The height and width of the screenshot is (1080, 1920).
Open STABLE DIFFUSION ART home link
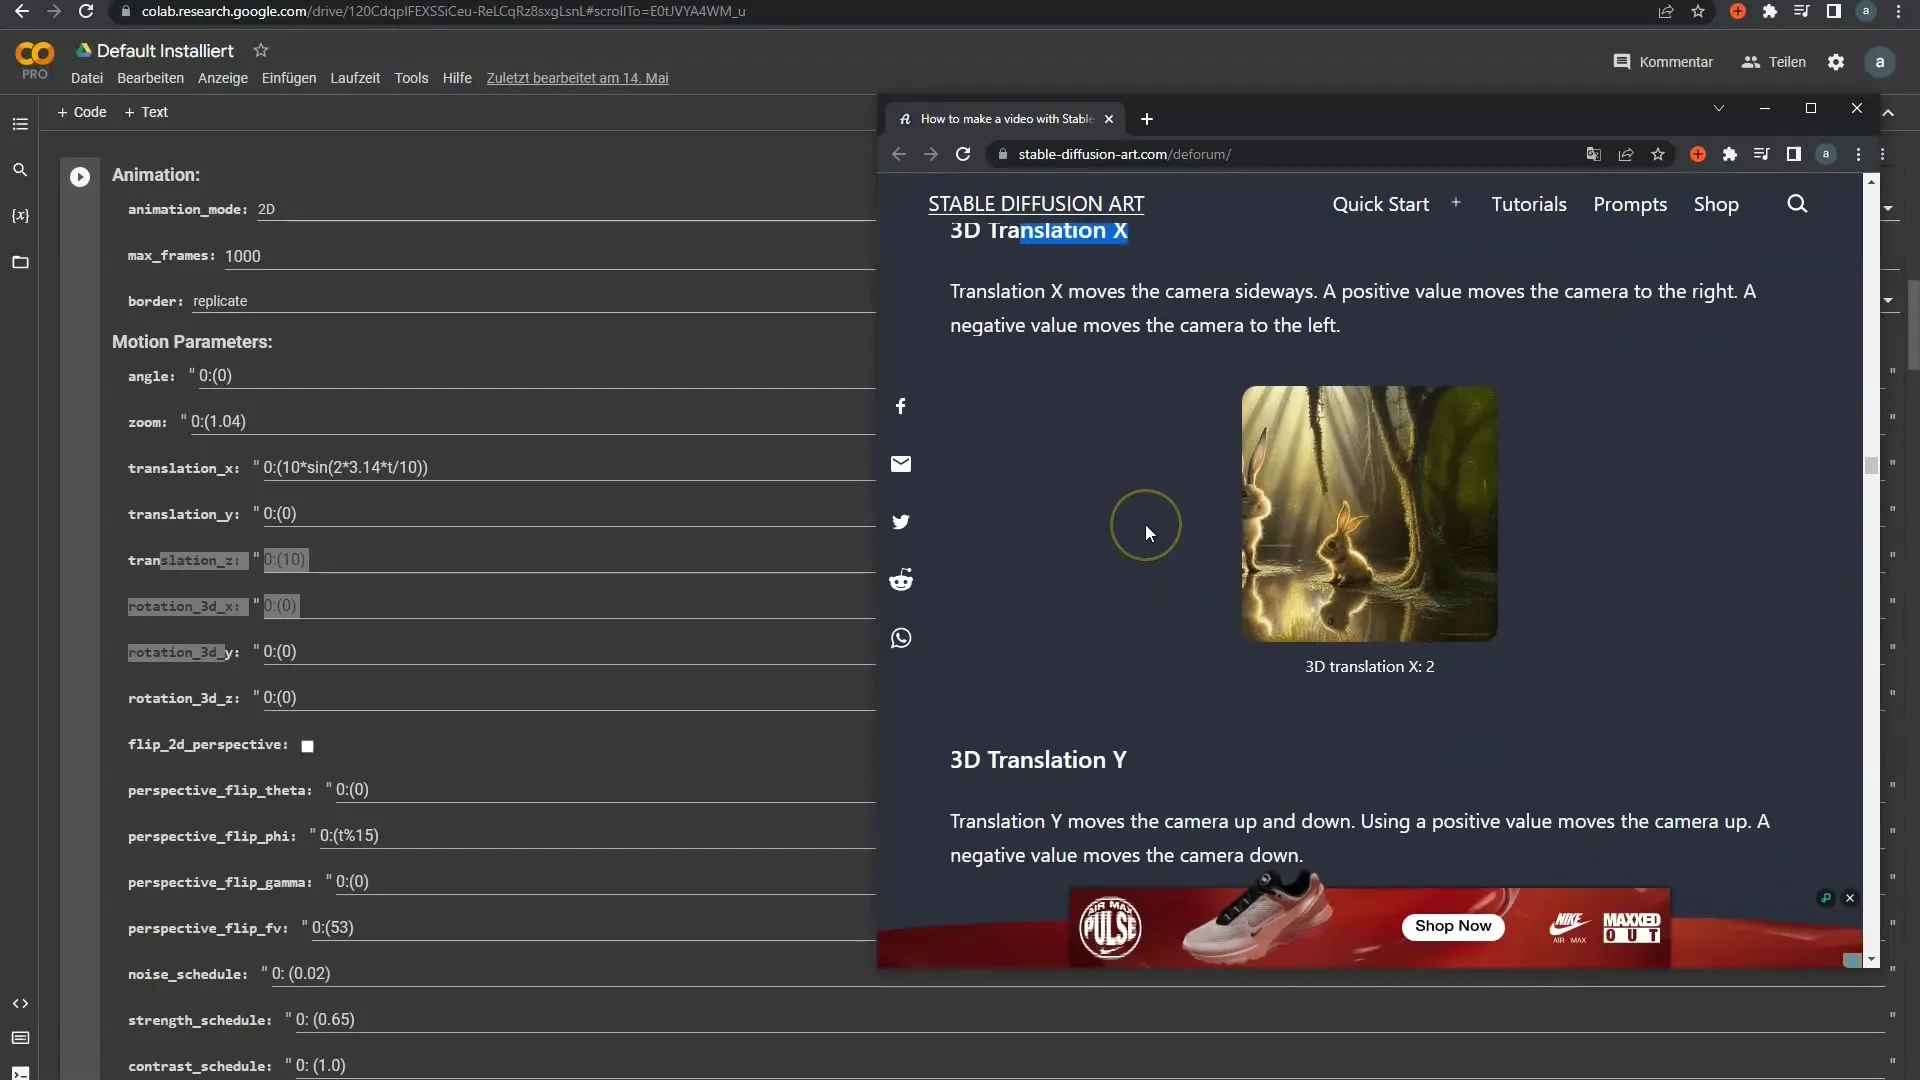click(x=1036, y=204)
